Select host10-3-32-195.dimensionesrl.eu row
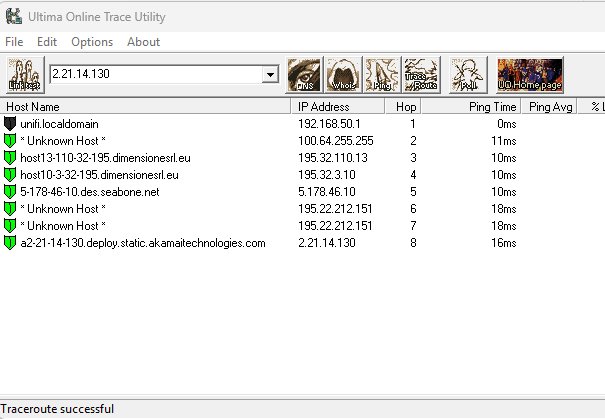Screen dimensions: 605x419 tap(302, 175)
